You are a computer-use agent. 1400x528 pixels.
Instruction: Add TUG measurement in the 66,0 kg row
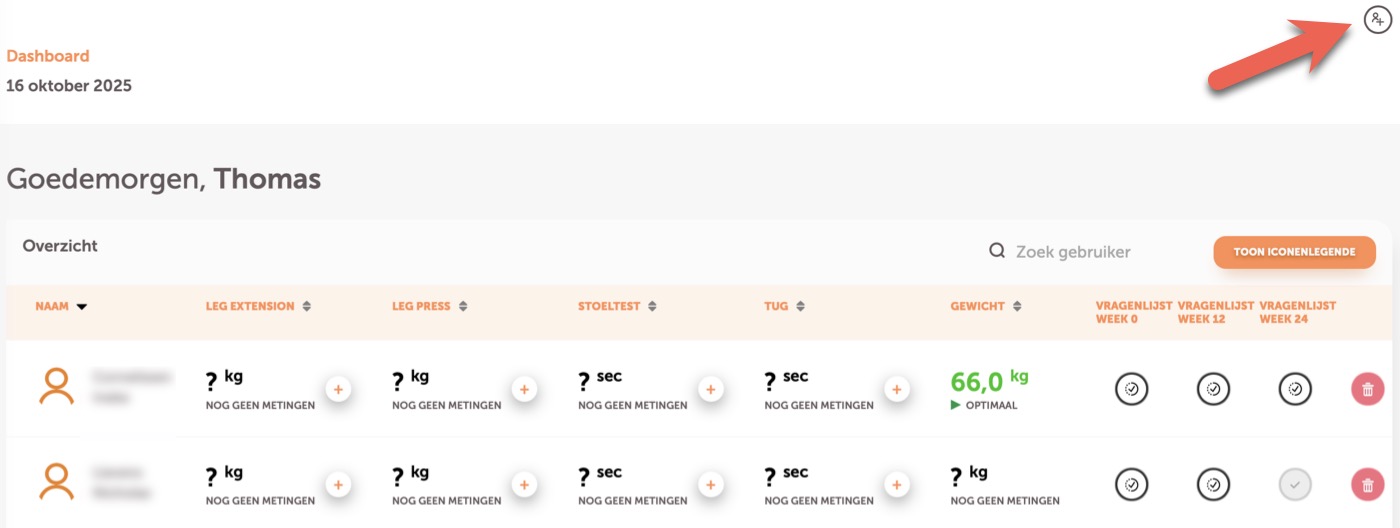897,389
